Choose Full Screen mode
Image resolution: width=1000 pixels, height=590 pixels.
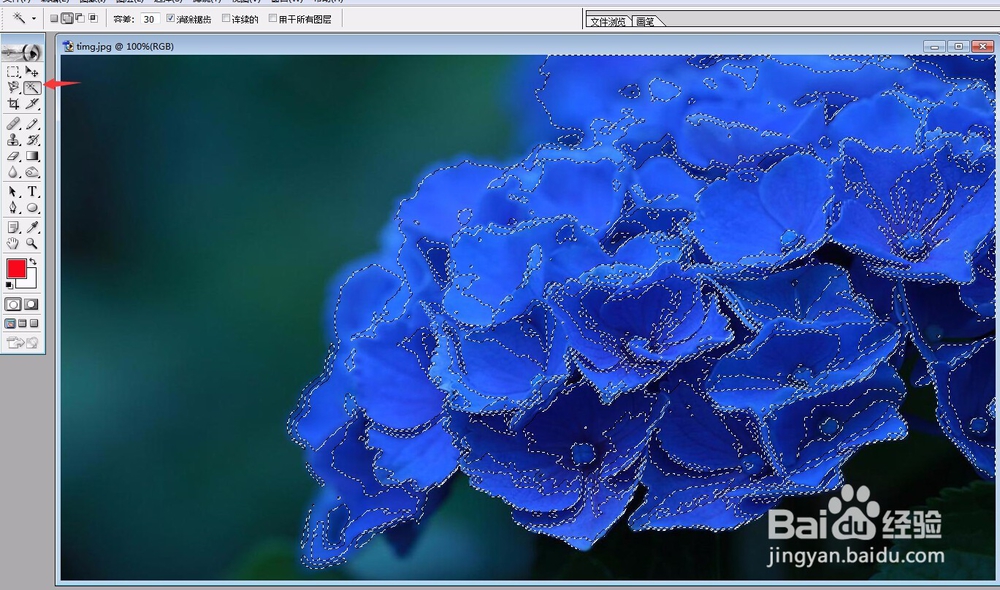coord(34,323)
